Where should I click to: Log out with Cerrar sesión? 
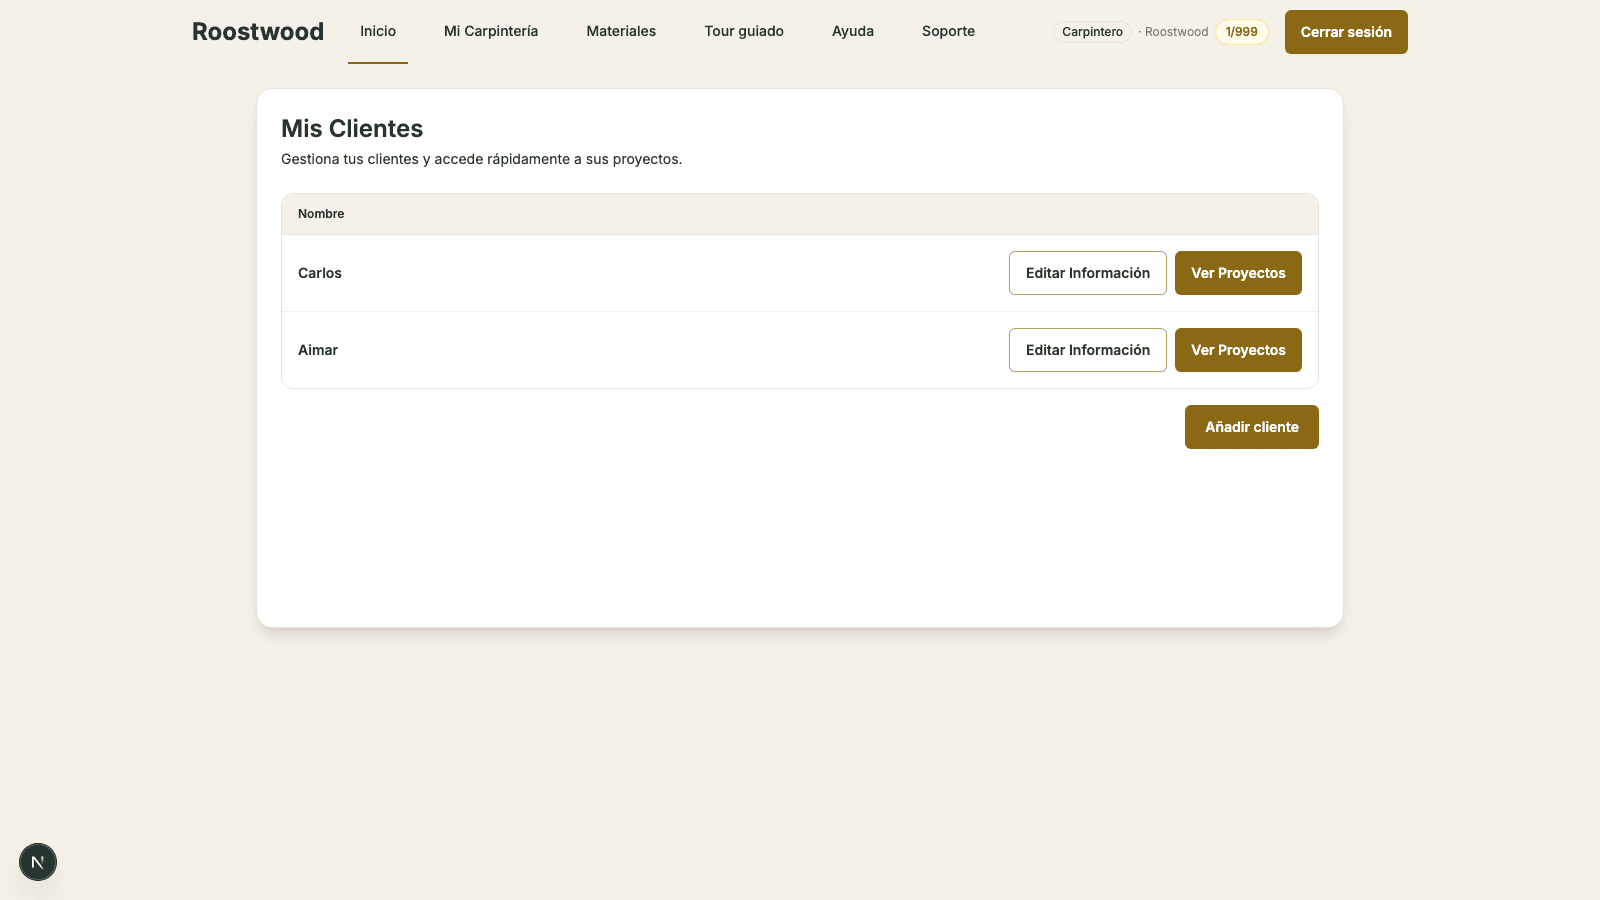pyautogui.click(x=1346, y=32)
